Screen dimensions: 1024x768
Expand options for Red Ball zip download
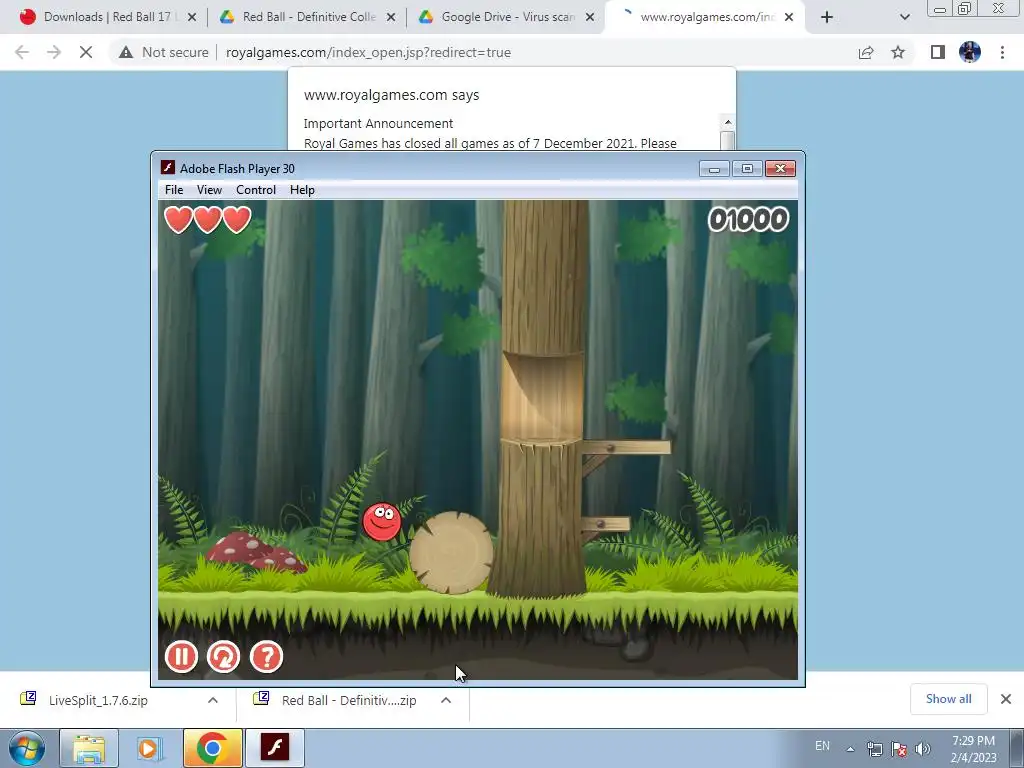(x=446, y=700)
